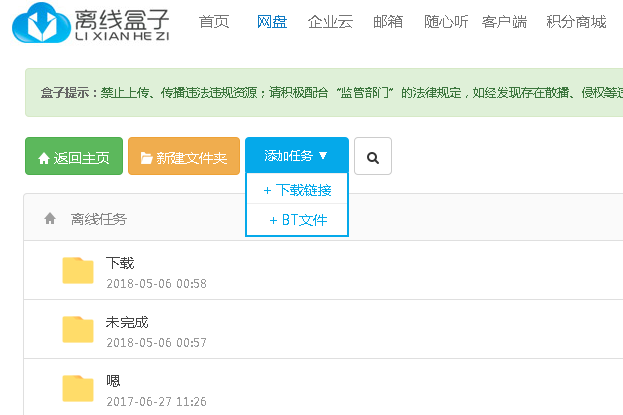Click the home icon in breadcrumb bar
Screen dimensions: 623x415
point(50,219)
